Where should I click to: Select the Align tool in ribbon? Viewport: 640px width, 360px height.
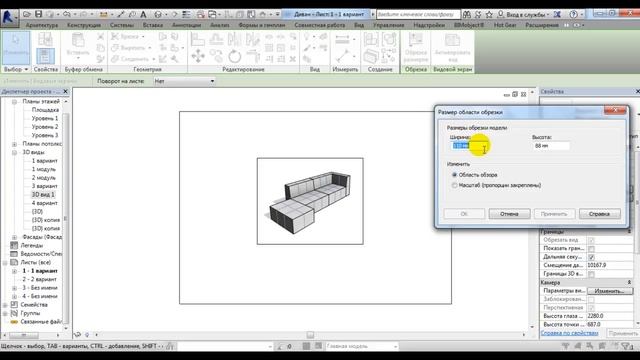[x=198, y=40]
